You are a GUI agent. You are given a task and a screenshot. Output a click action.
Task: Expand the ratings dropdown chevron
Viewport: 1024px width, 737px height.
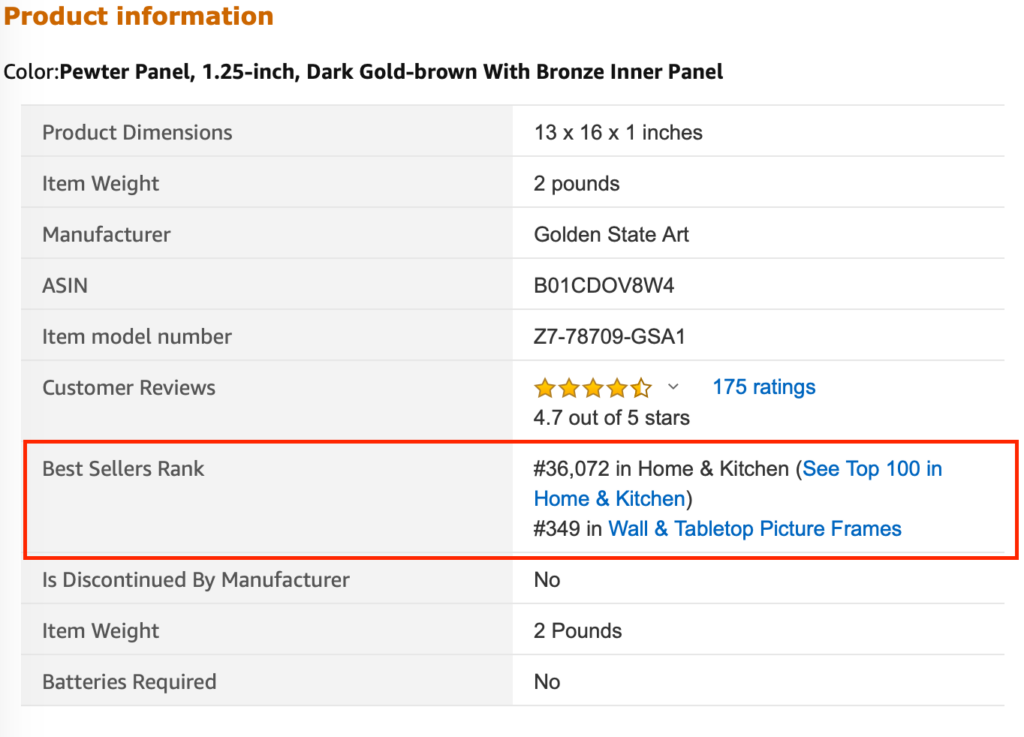tap(673, 387)
